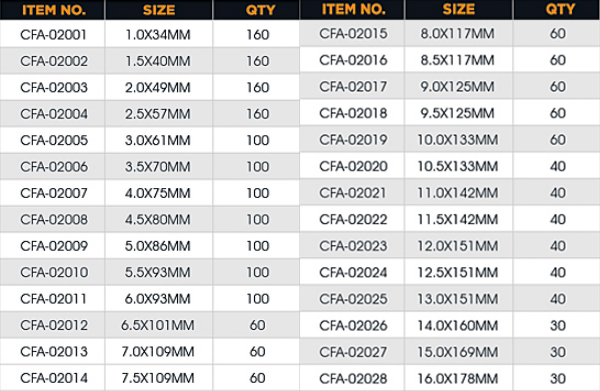
Task: Click size 1.0X34MM
Action: pyautogui.click(x=158, y=35)
